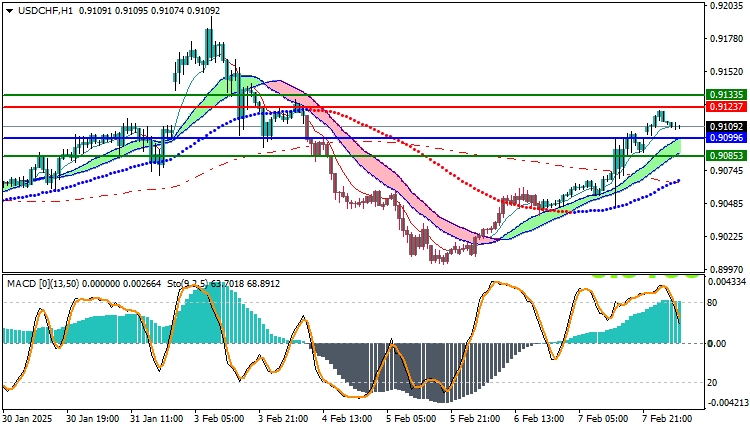
Task: Click the 0.90225 price axis value
Action: pos(727,237)
